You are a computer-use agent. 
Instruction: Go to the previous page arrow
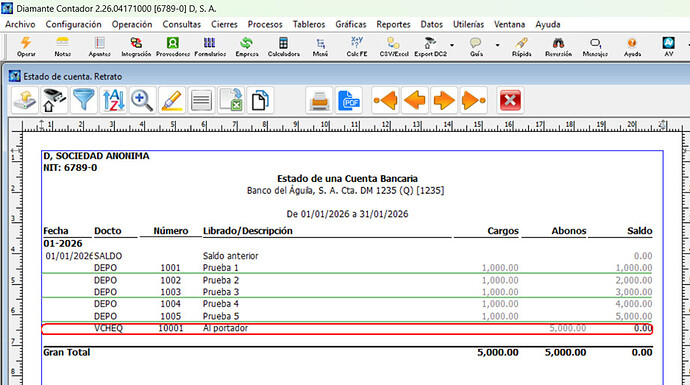pos(415,100)
